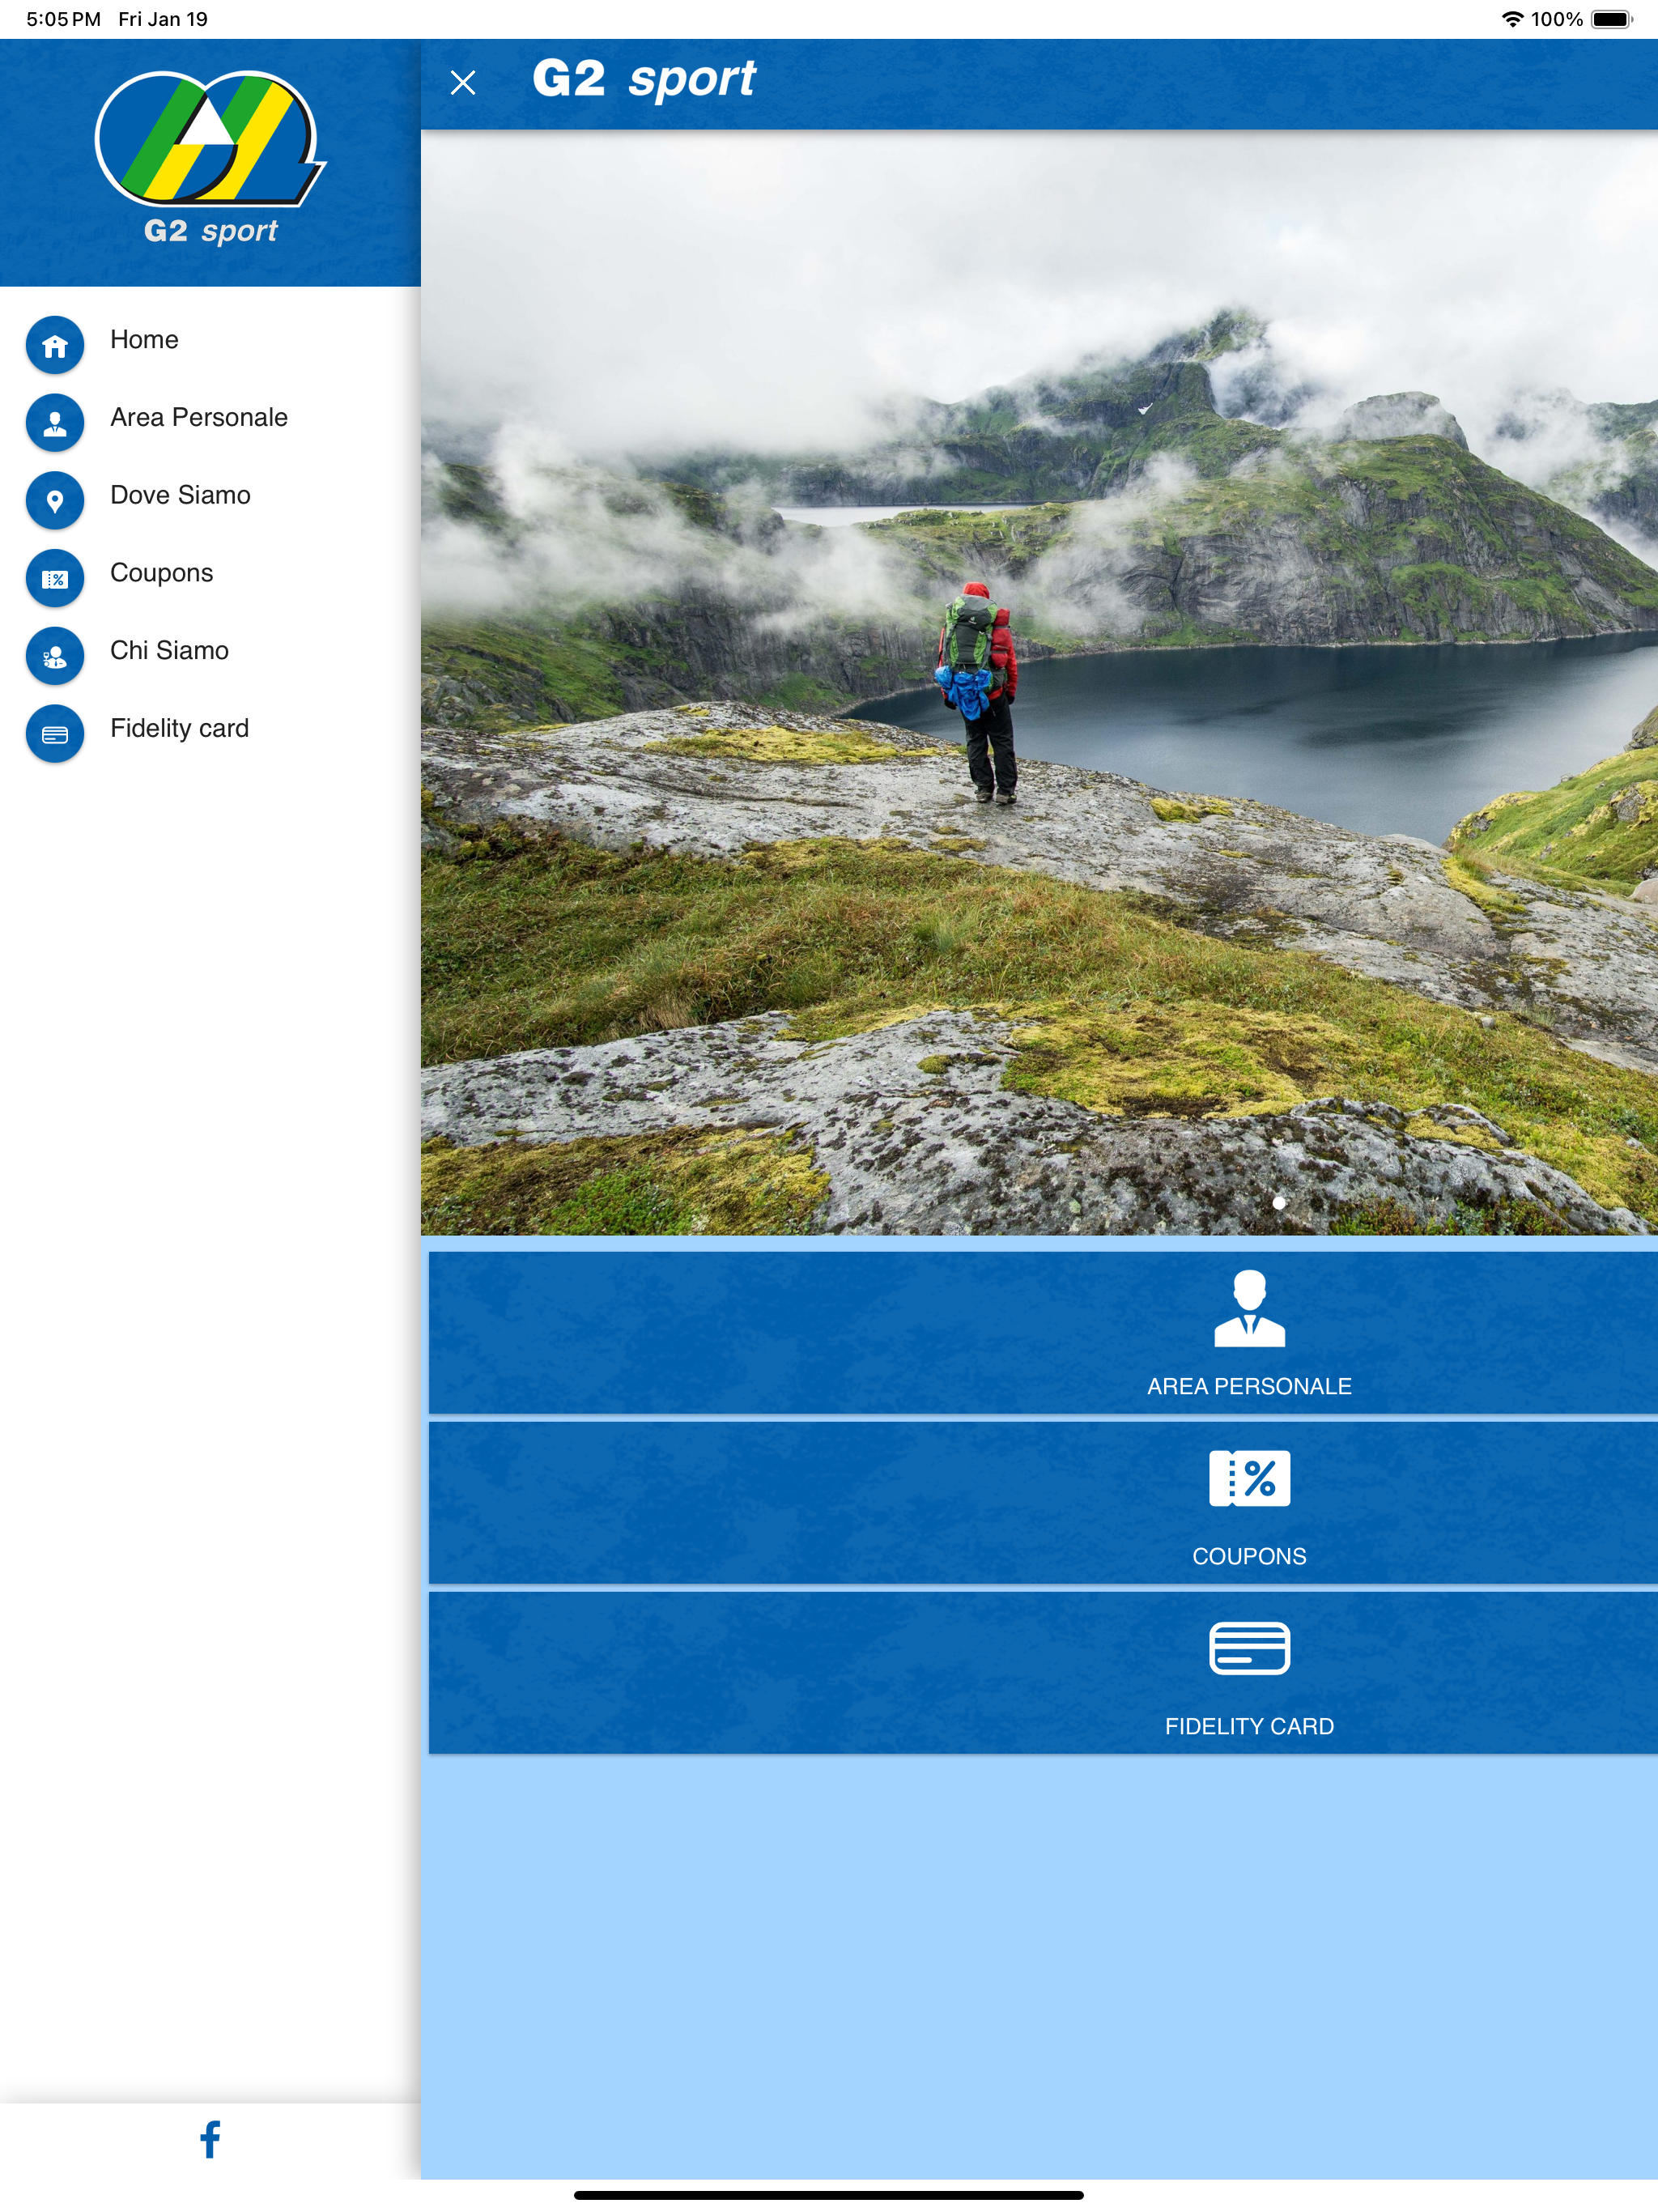Click the hiker mountain banner image
Viewport: 1658px width, 2212px height.
pos(1039,682)
